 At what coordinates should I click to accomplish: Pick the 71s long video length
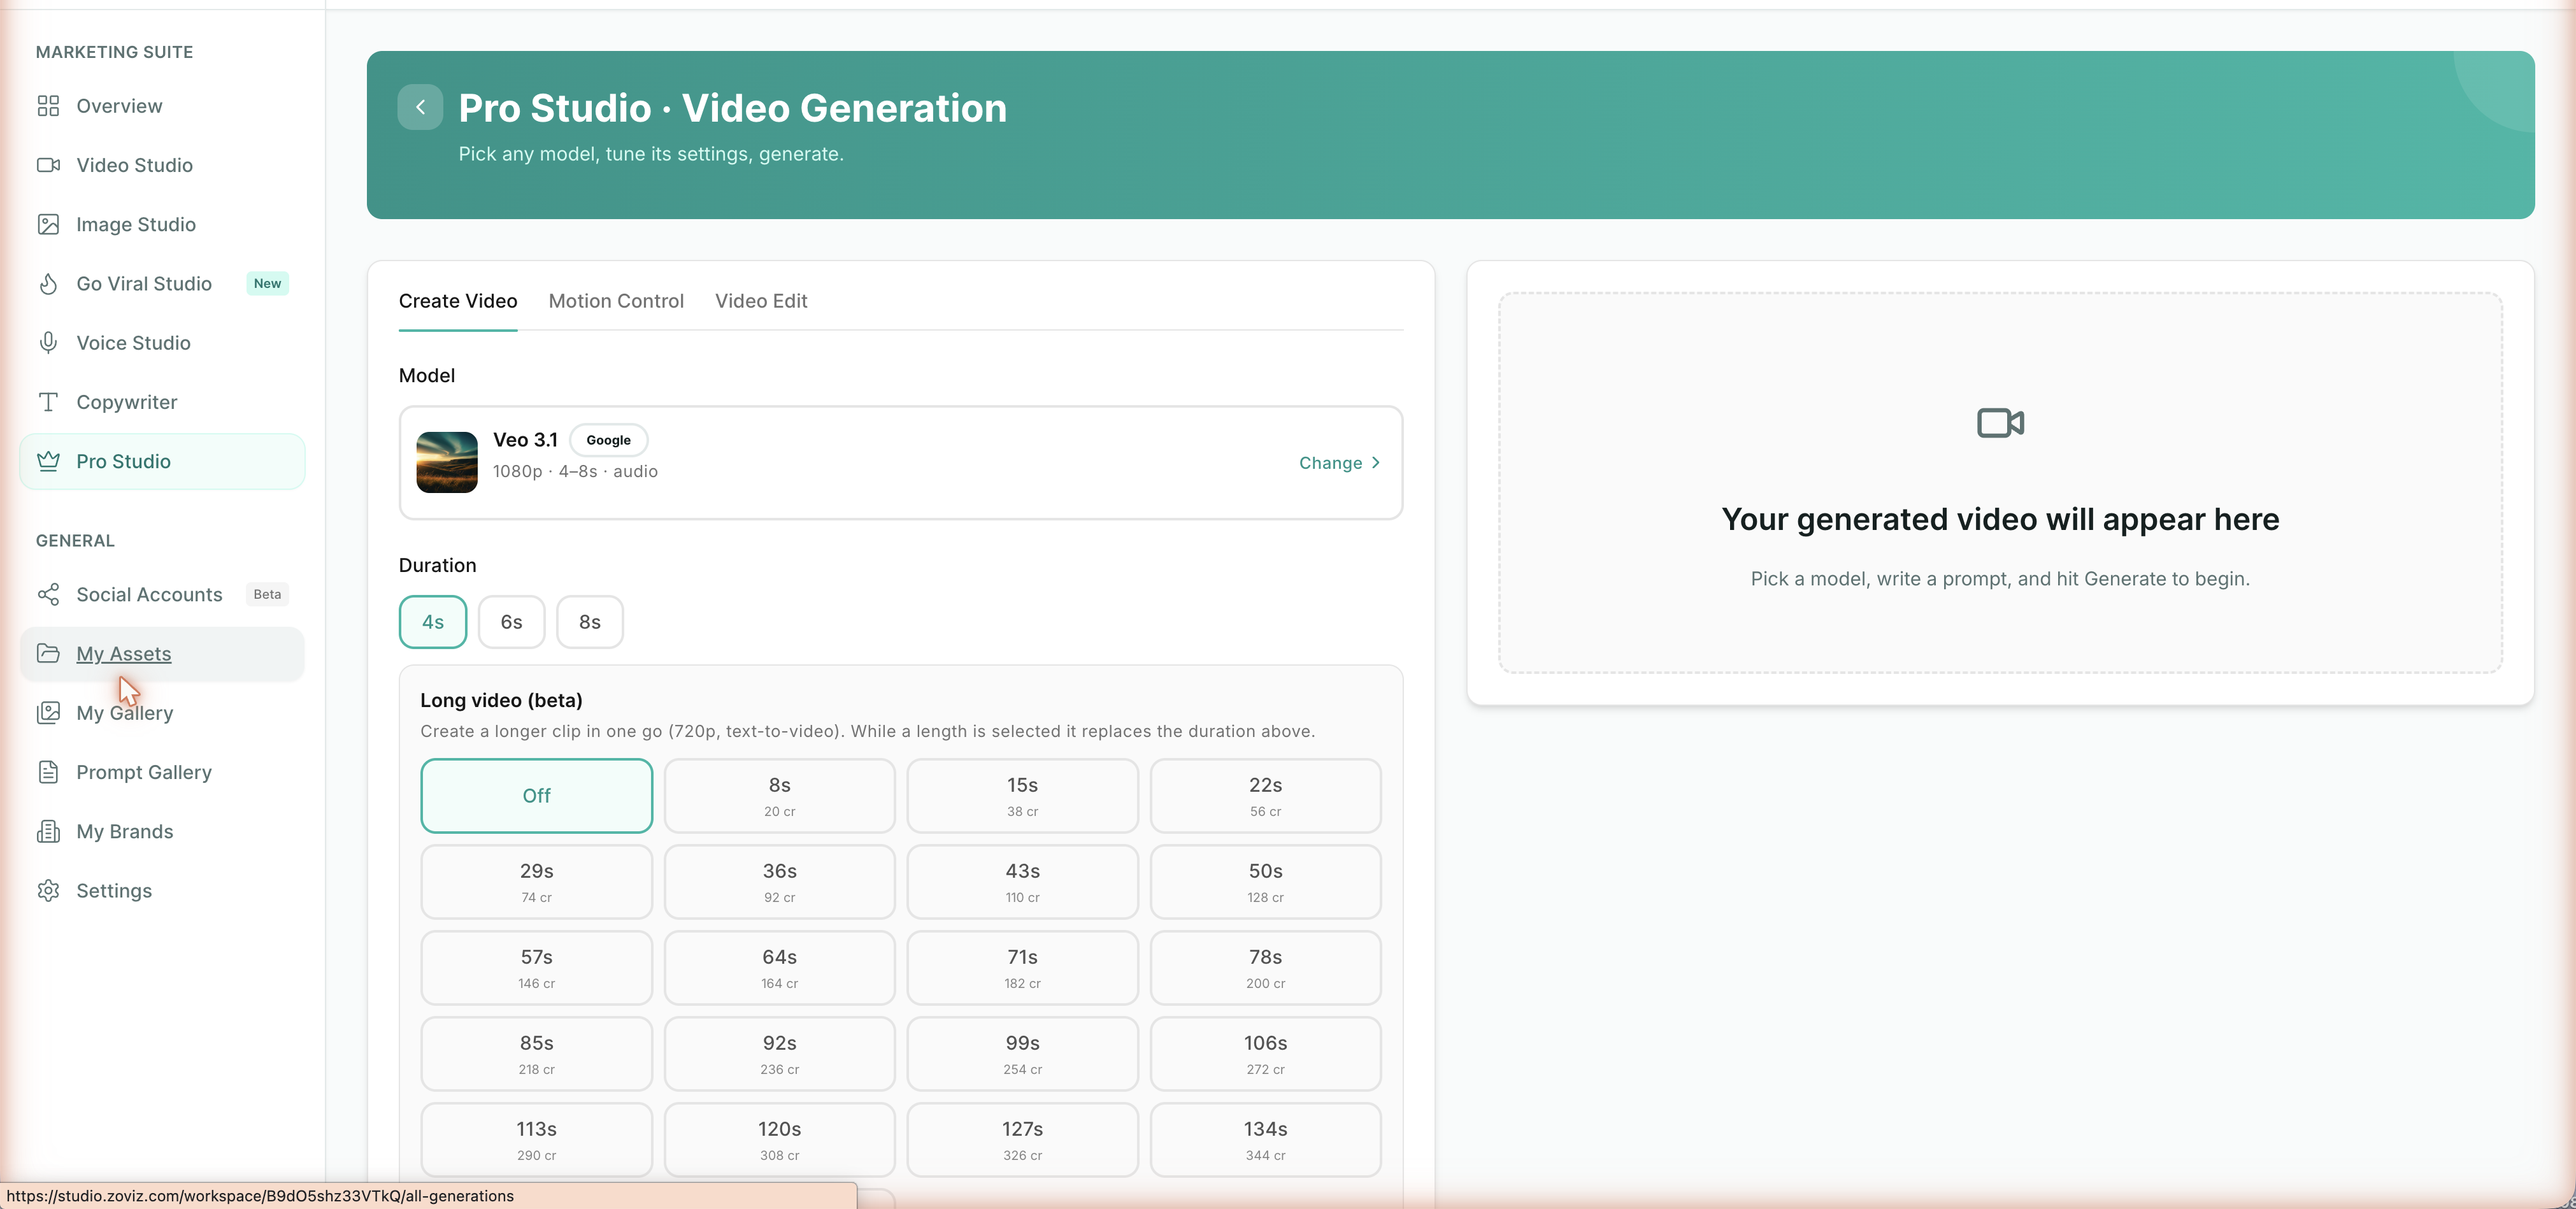[1022, 968]
